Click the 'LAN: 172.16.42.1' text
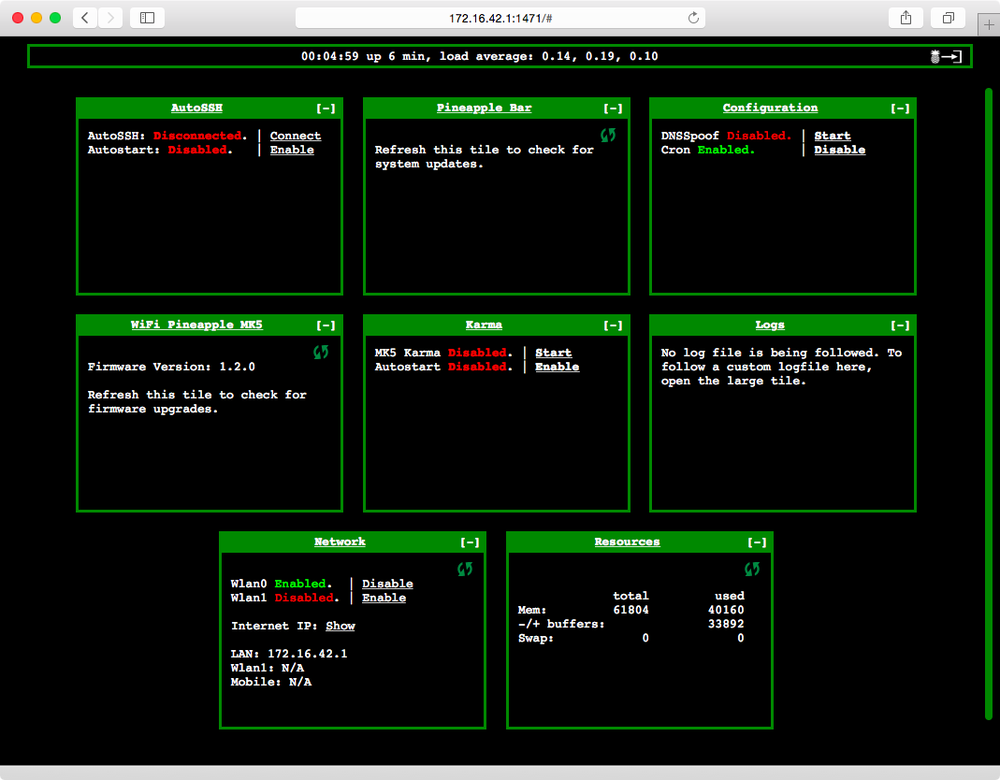Viewport: 1000px width, 780px height. [x=289, y=654]
